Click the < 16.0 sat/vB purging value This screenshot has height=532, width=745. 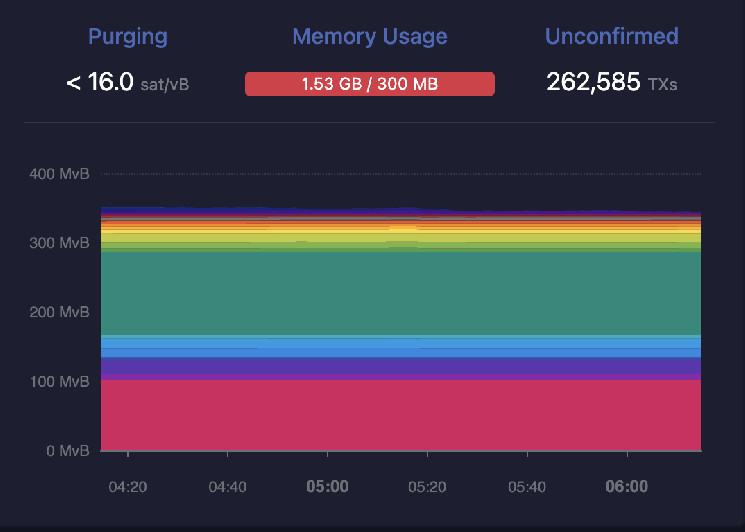128,83
